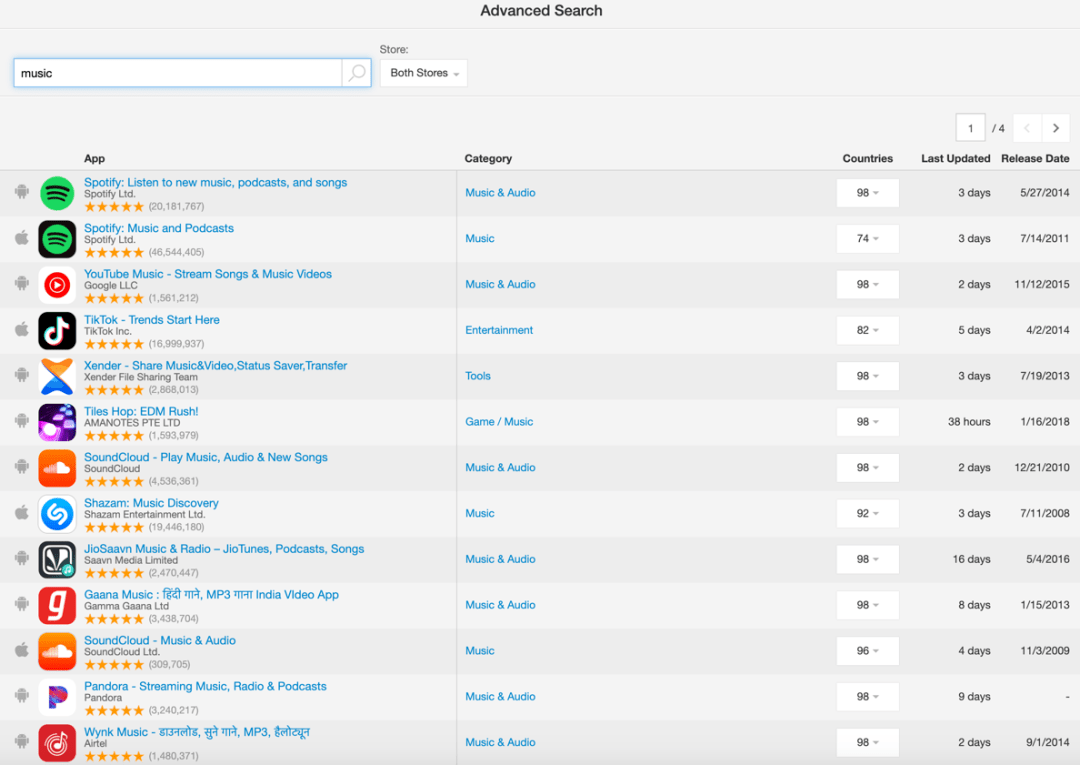Screen dimensions: 1080x765
Task: Expand countries dropdown in Tiles Hop row
Action: point(867,421)
